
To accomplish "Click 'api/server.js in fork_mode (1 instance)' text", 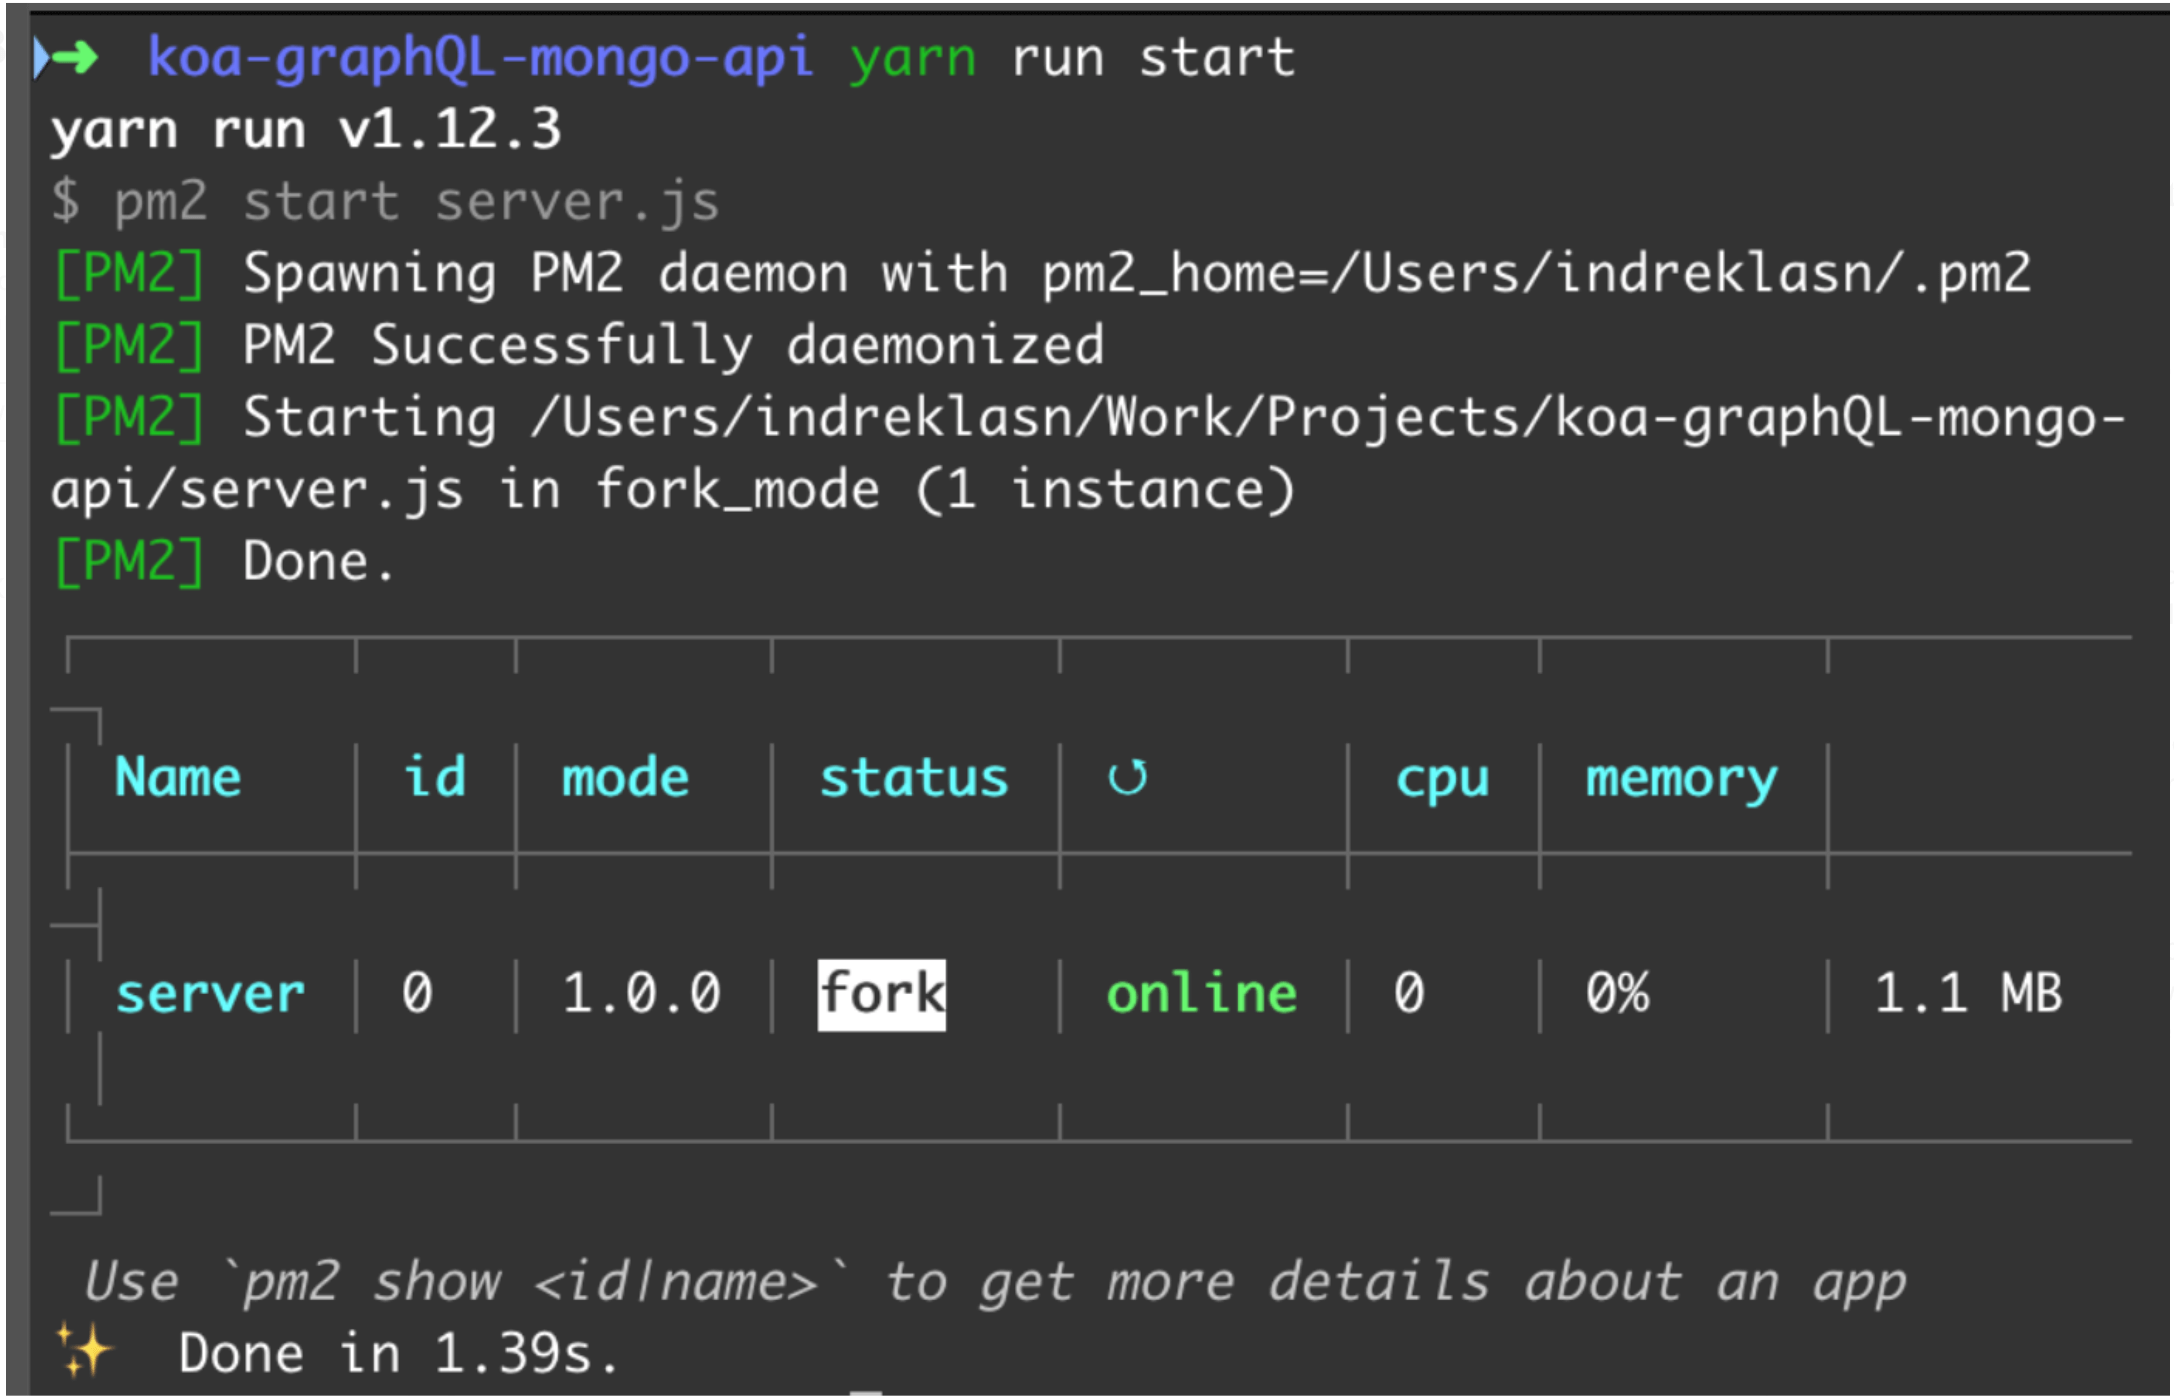I will [673, 490].
